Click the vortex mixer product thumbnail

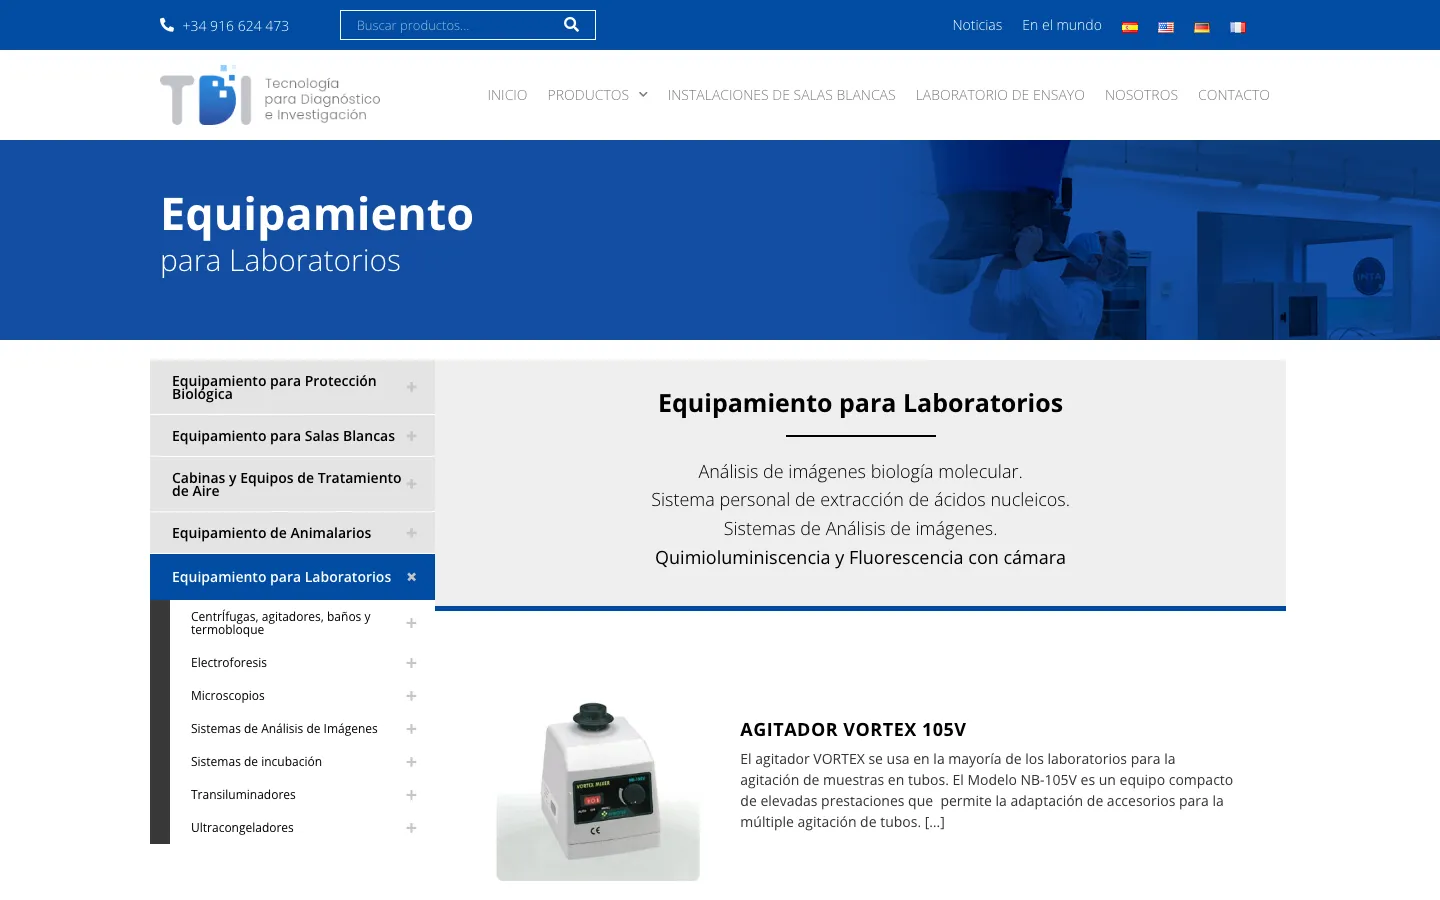pos(598,791)
